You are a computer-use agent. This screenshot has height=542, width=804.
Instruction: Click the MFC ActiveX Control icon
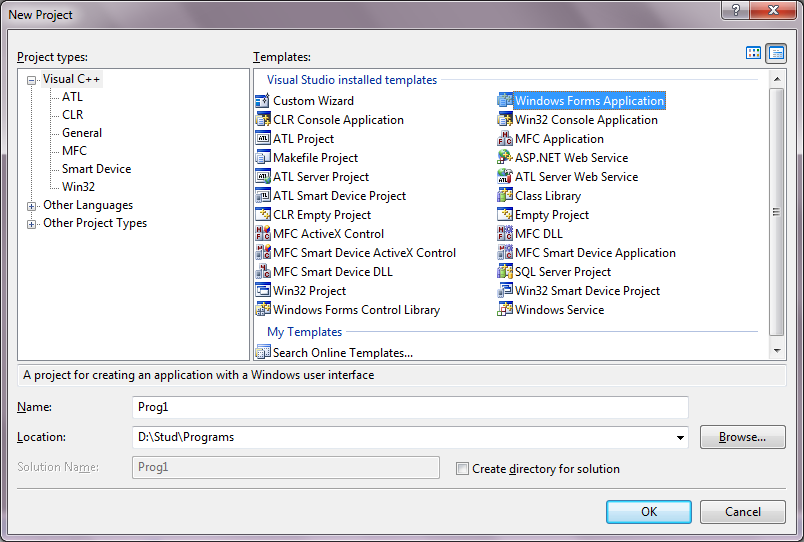tap(263, 233)
